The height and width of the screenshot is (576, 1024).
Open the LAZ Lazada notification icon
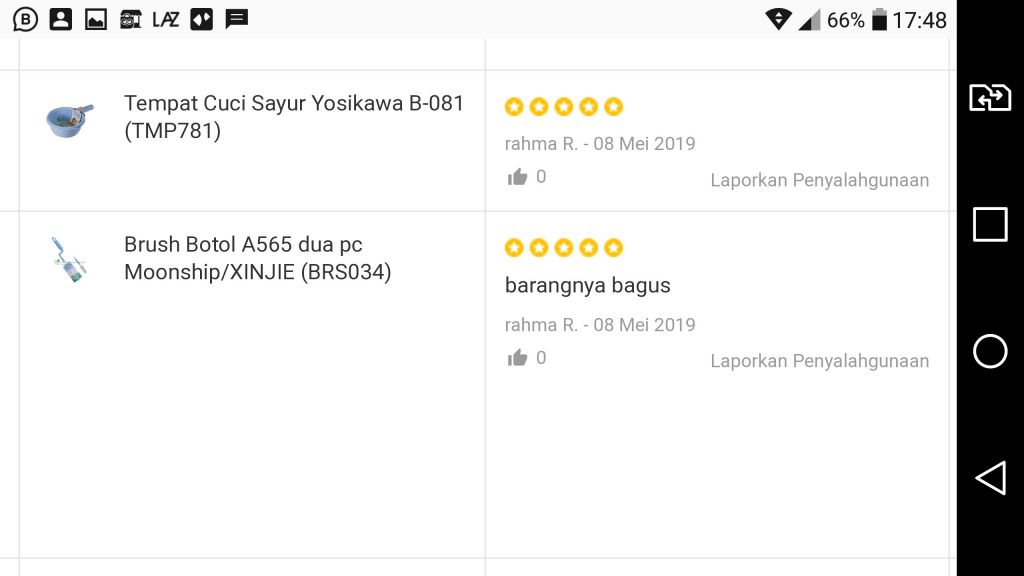pos(165,20)
